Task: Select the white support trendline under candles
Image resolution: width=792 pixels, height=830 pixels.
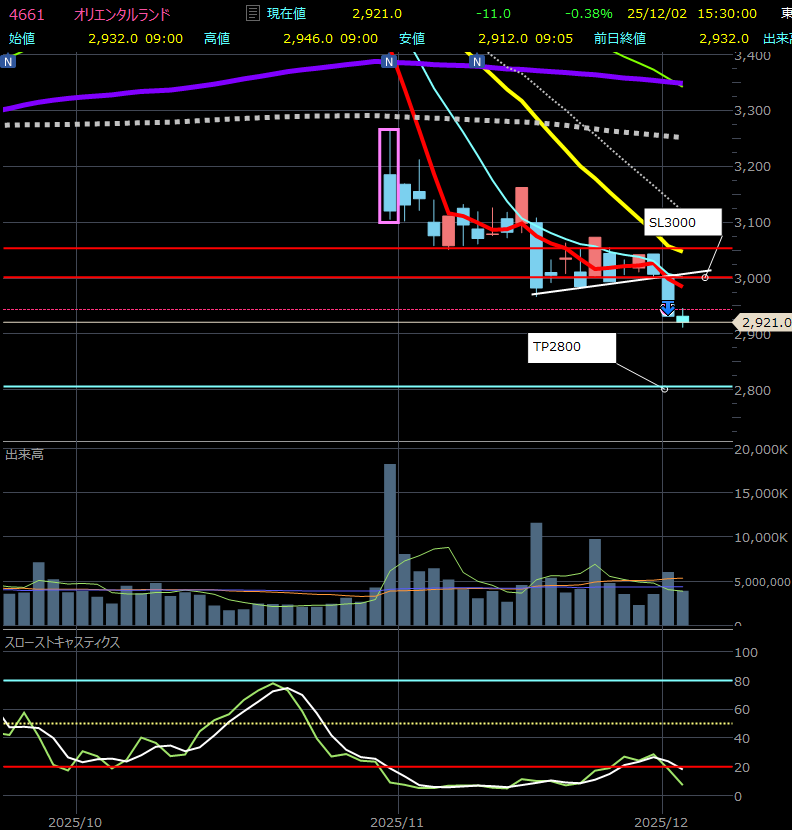Action: tap(620, 282)
